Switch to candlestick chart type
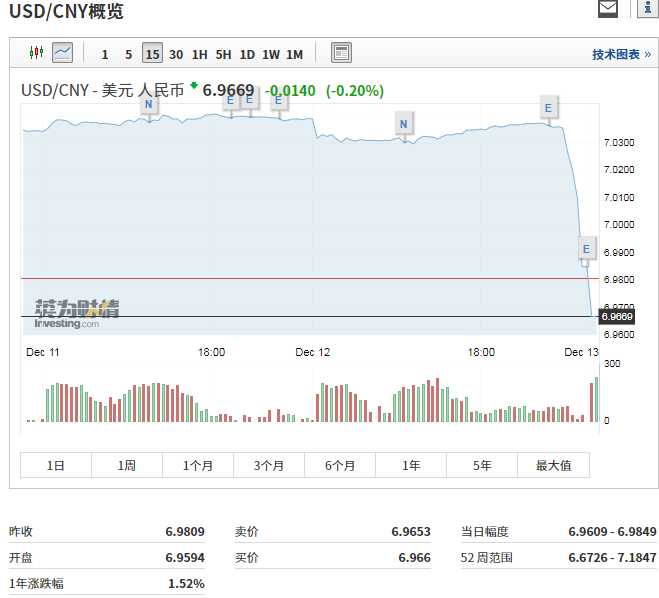This screenshot has width=659, height=598. click(37, 53)
